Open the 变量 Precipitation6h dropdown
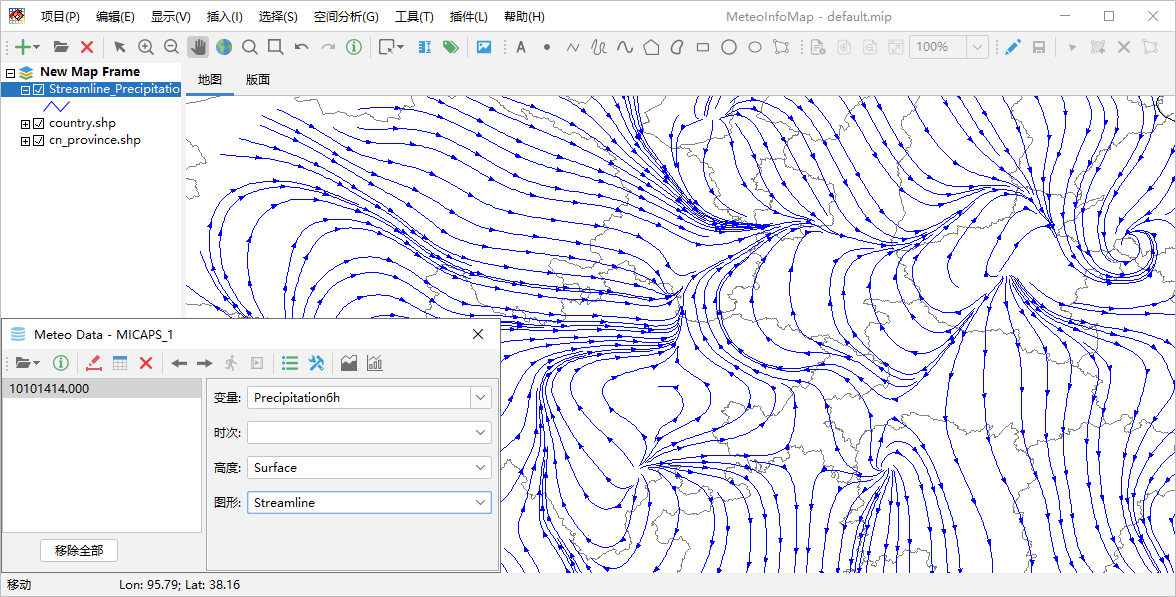This screenshot has height=597, width=1176. (x=481, y=398)
